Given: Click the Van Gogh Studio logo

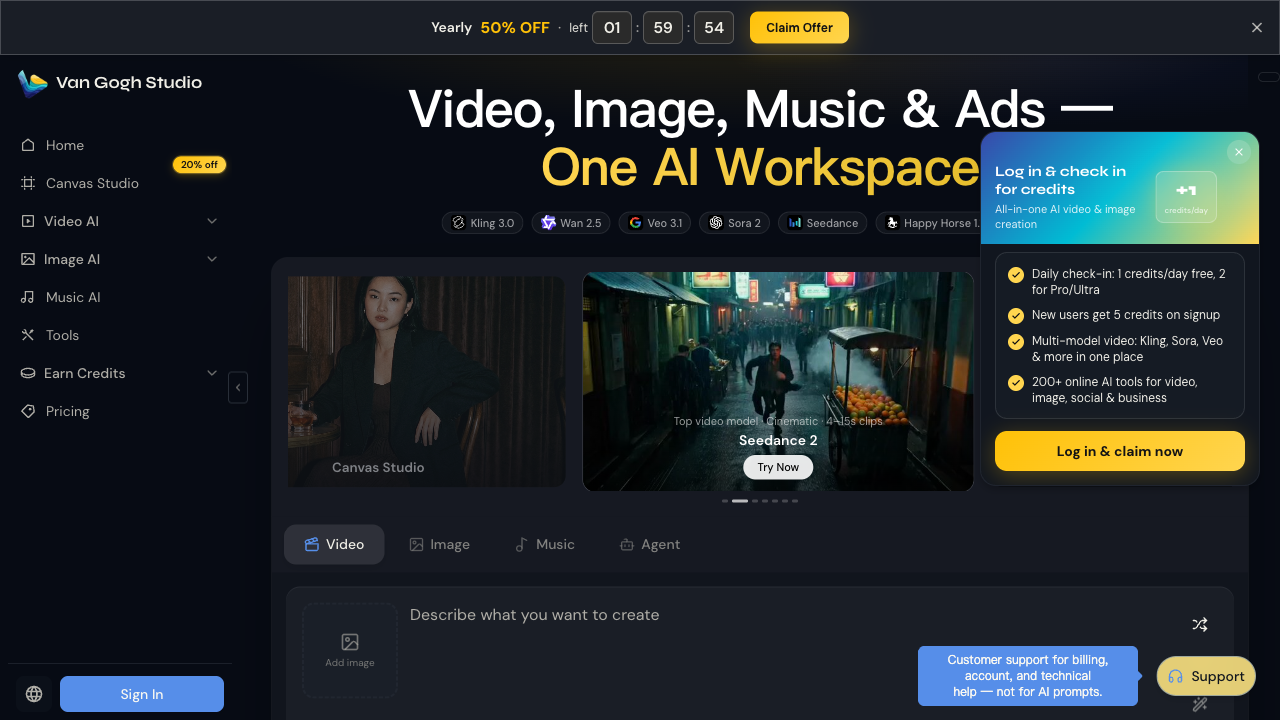Looking at the screenshot, I should [110, 83].
